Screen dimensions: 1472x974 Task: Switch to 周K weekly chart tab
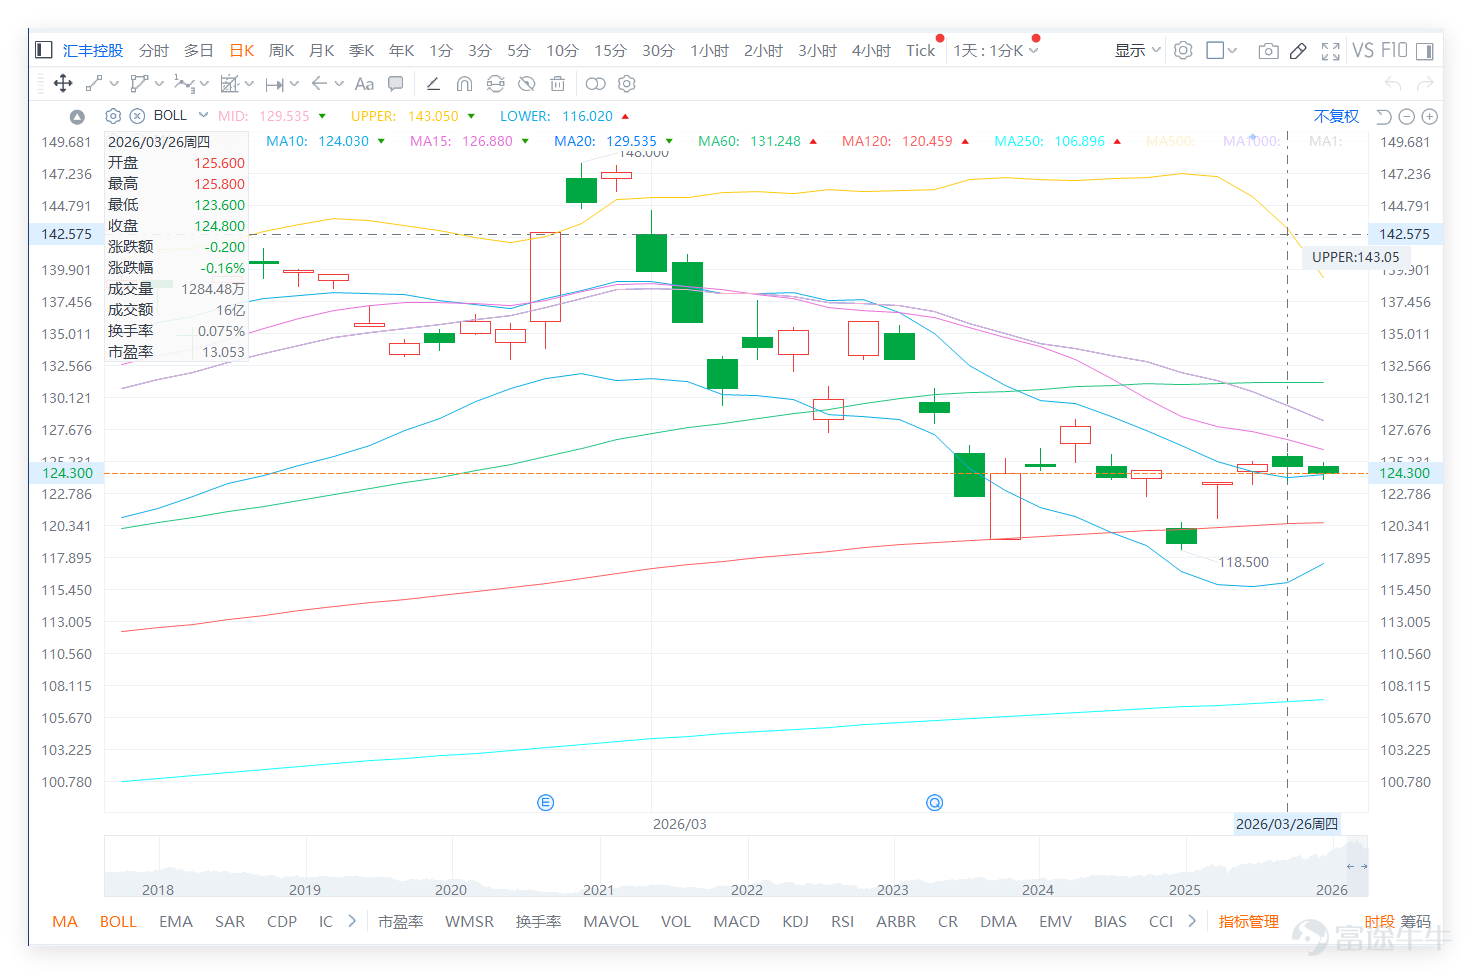[x=282, y=50]
